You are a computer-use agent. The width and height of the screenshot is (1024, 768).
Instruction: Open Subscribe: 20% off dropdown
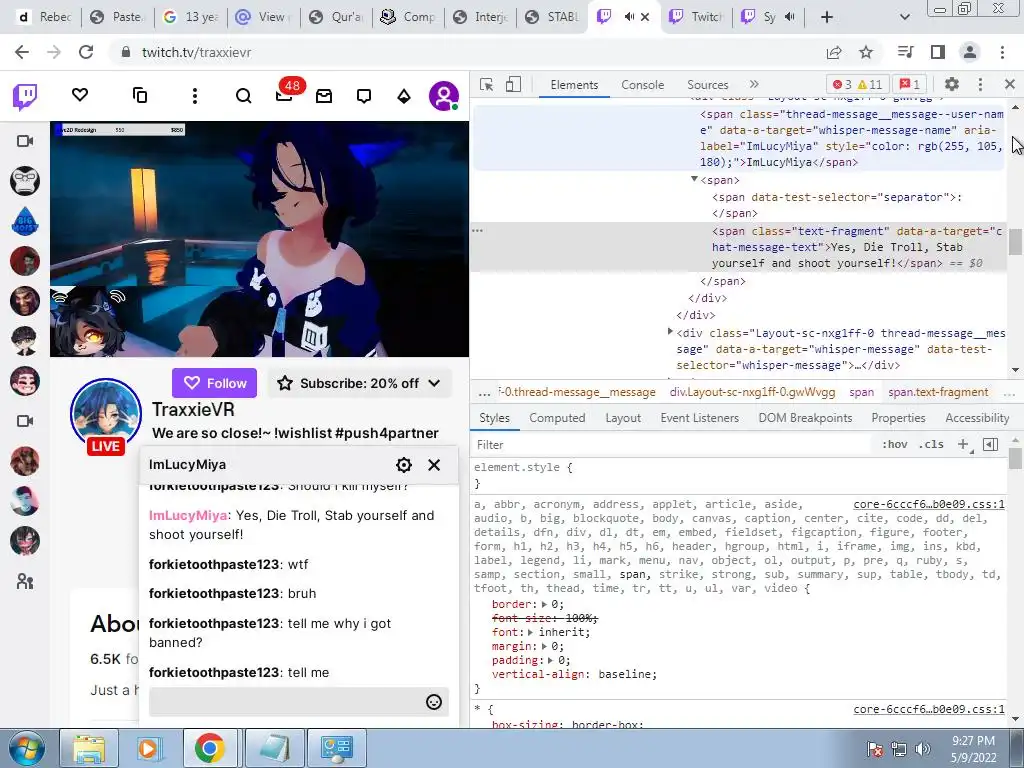[x=359, y=383]
